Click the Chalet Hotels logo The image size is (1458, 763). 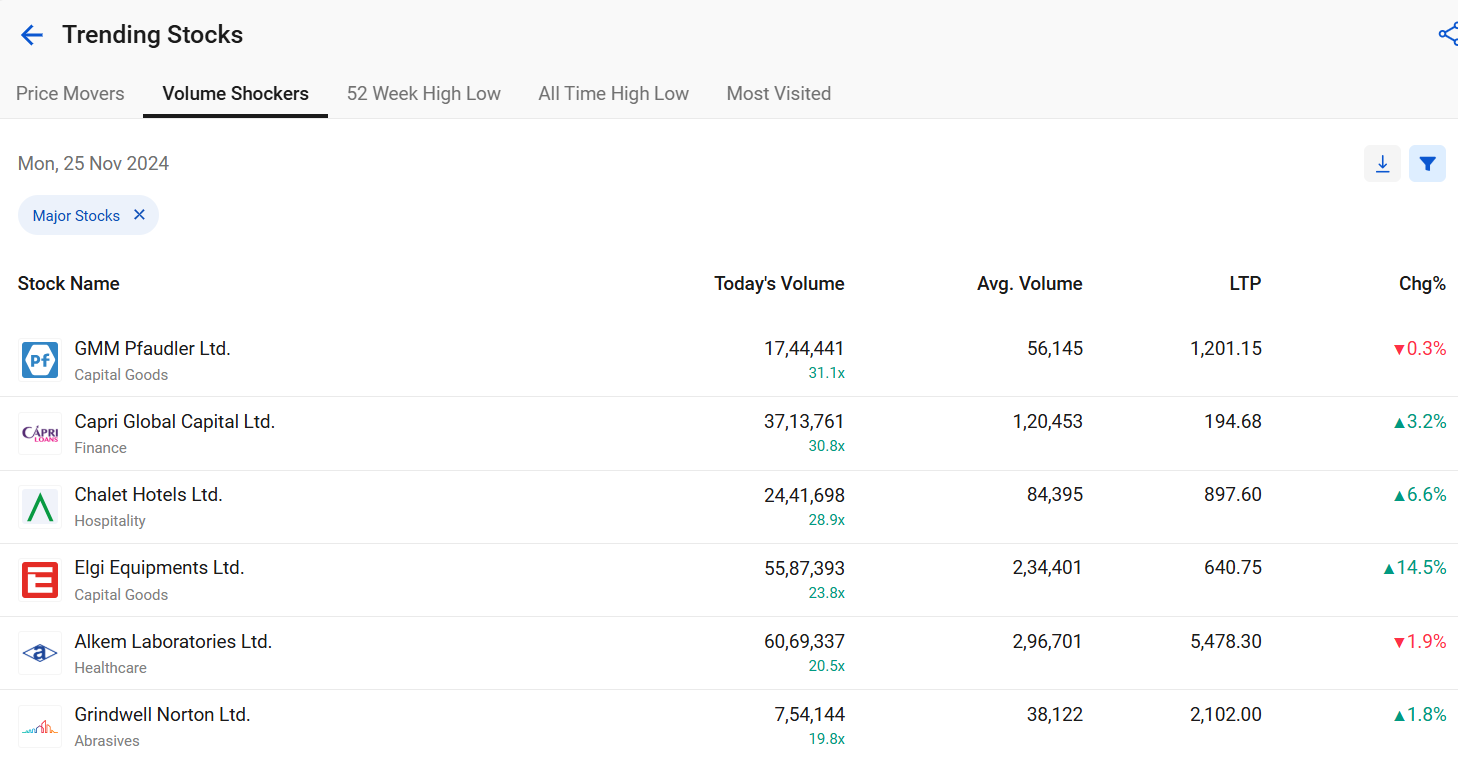coord(40,507)
